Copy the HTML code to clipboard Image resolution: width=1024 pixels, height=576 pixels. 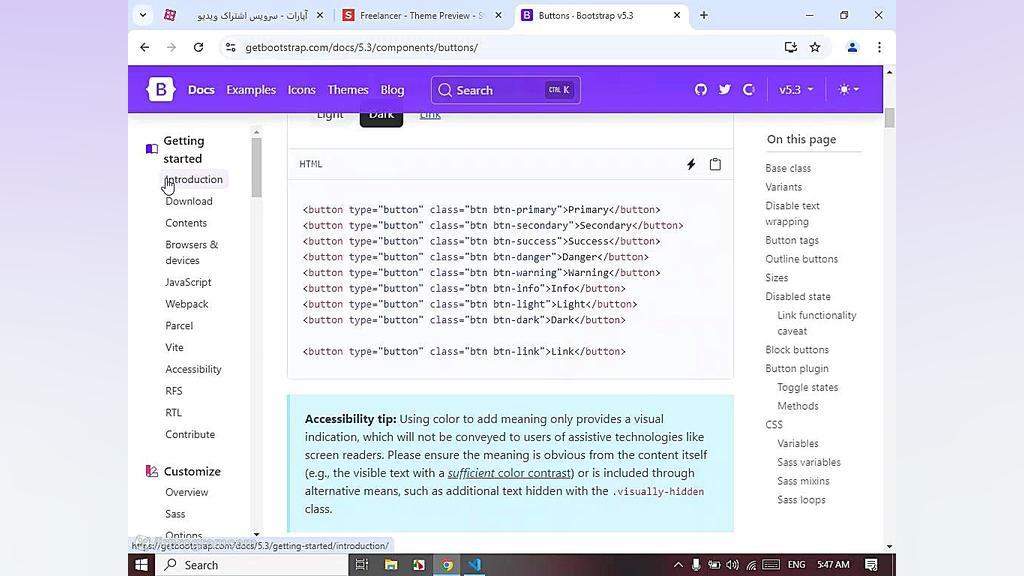pyautogui.click(x=715, y=165)
